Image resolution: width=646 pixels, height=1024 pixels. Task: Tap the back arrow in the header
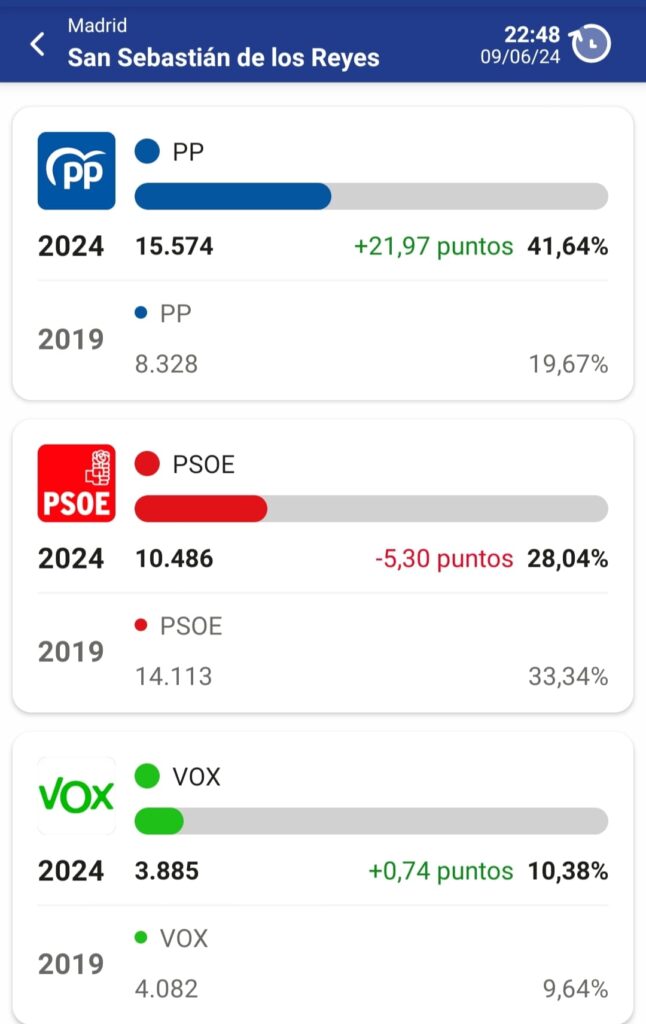click(x=38, y=44)
